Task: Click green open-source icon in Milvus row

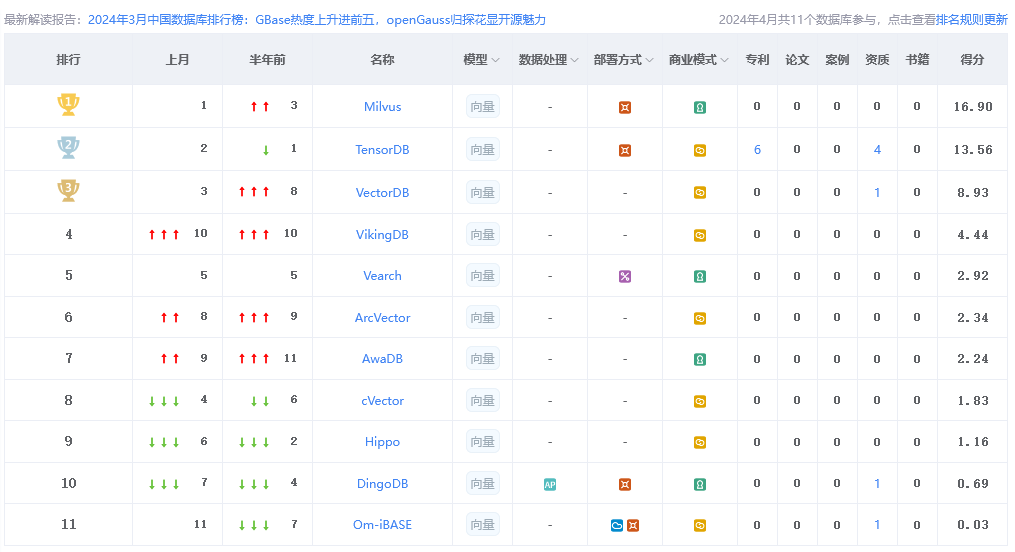Action: tap(700, 107)
